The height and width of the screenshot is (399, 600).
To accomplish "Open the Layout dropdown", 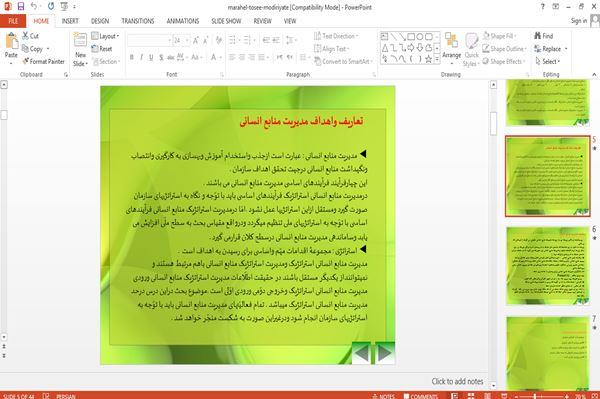I will pyautogui.click(x=105, y=36).
